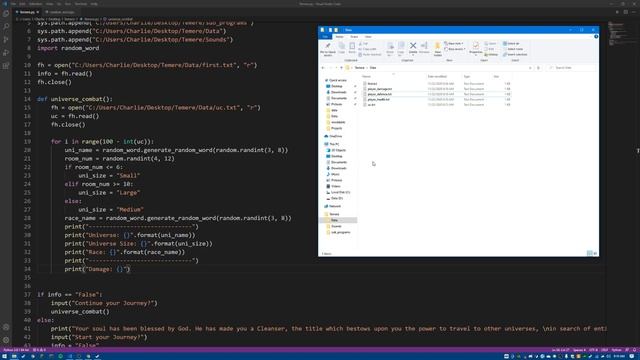Open the VS Code Search icon in activity bar
Image resolution: width=640 pixels, height=360 pixels.
click(6, 27)
